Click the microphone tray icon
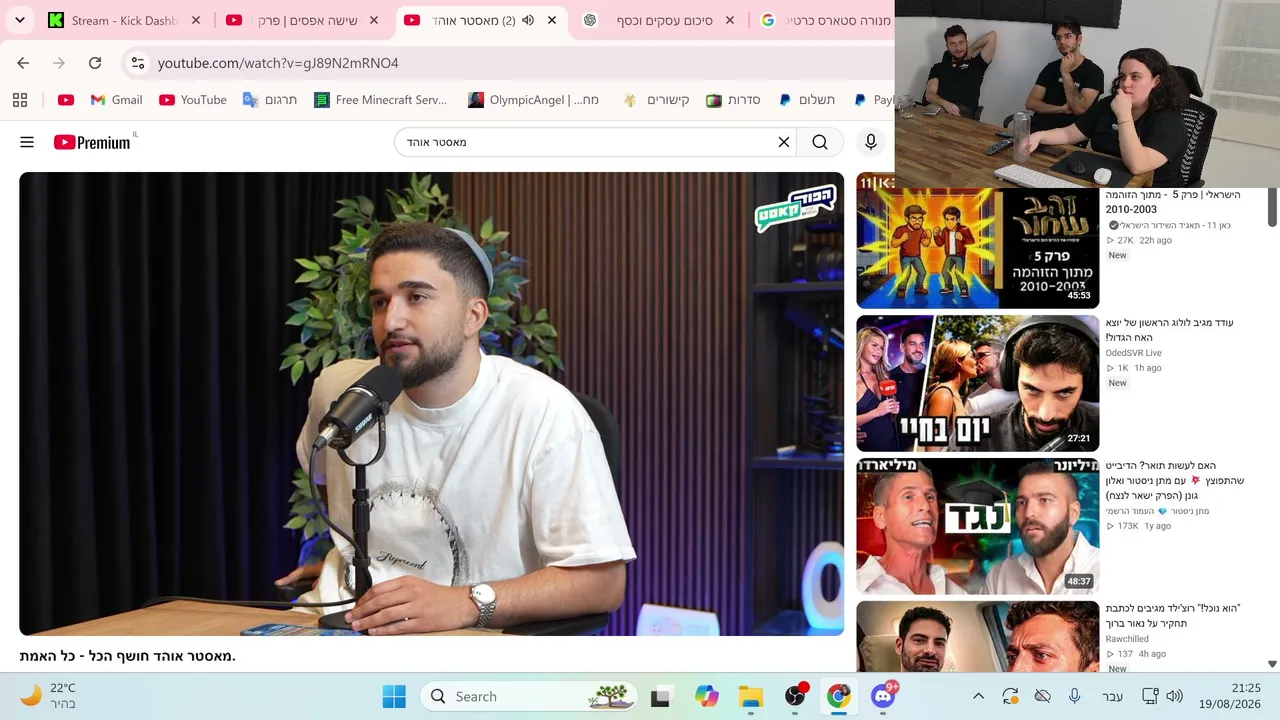 coord(1074,696)
